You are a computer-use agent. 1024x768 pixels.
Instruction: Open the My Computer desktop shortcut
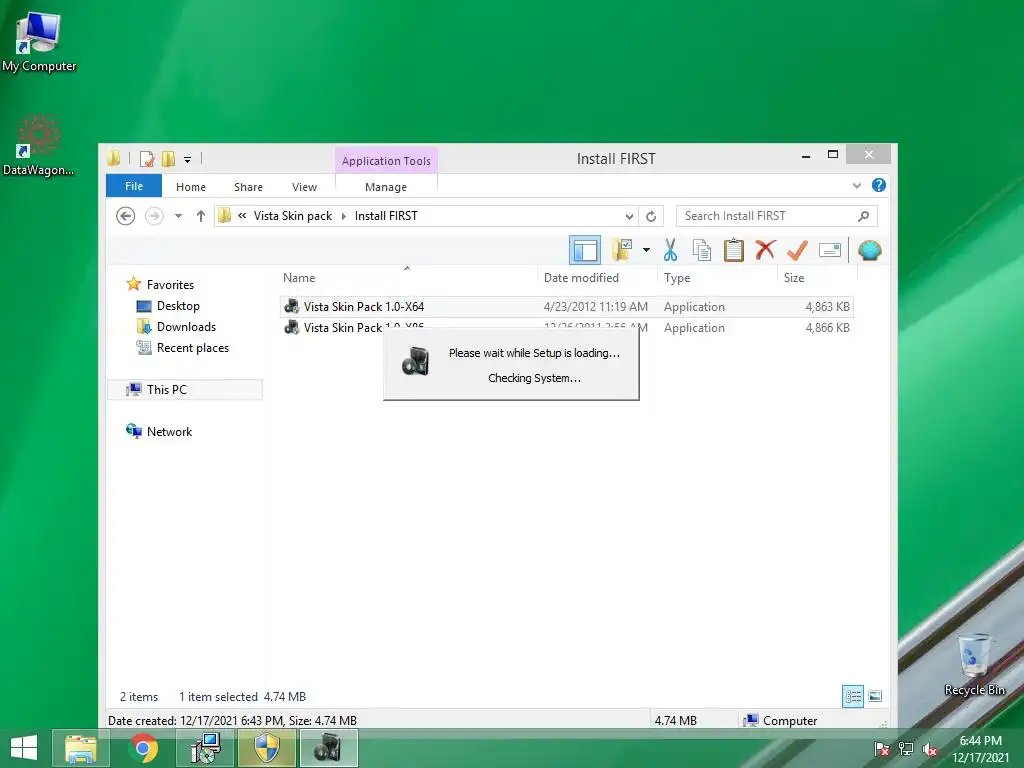pos(39,42)
